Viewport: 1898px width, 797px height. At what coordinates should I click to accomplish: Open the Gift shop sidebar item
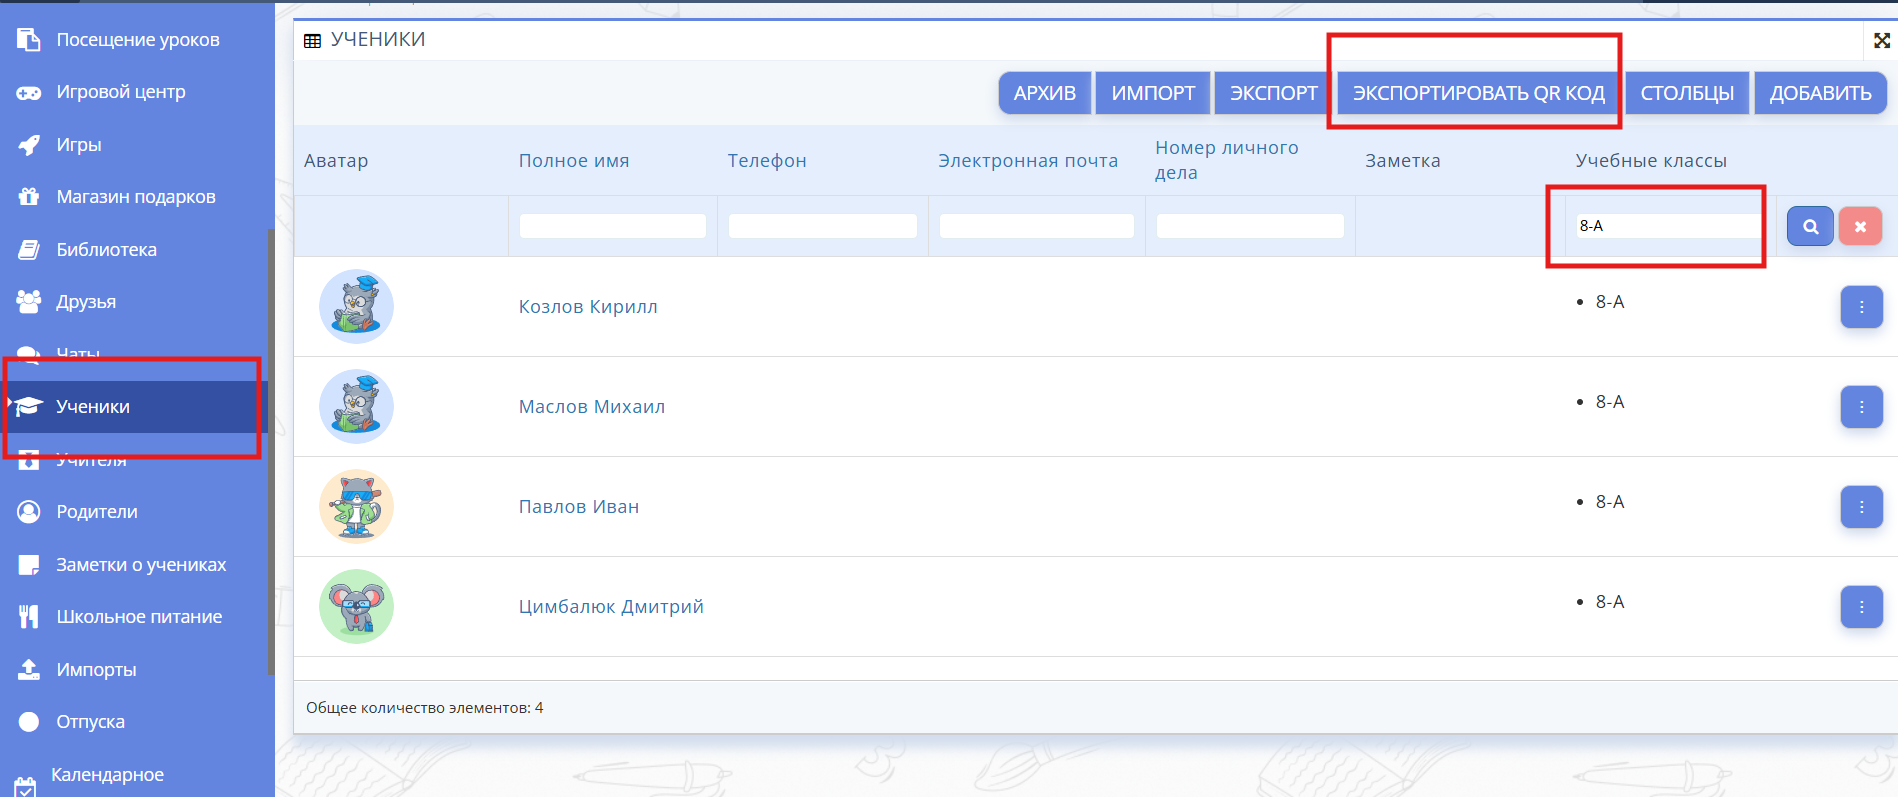point(135,197)
